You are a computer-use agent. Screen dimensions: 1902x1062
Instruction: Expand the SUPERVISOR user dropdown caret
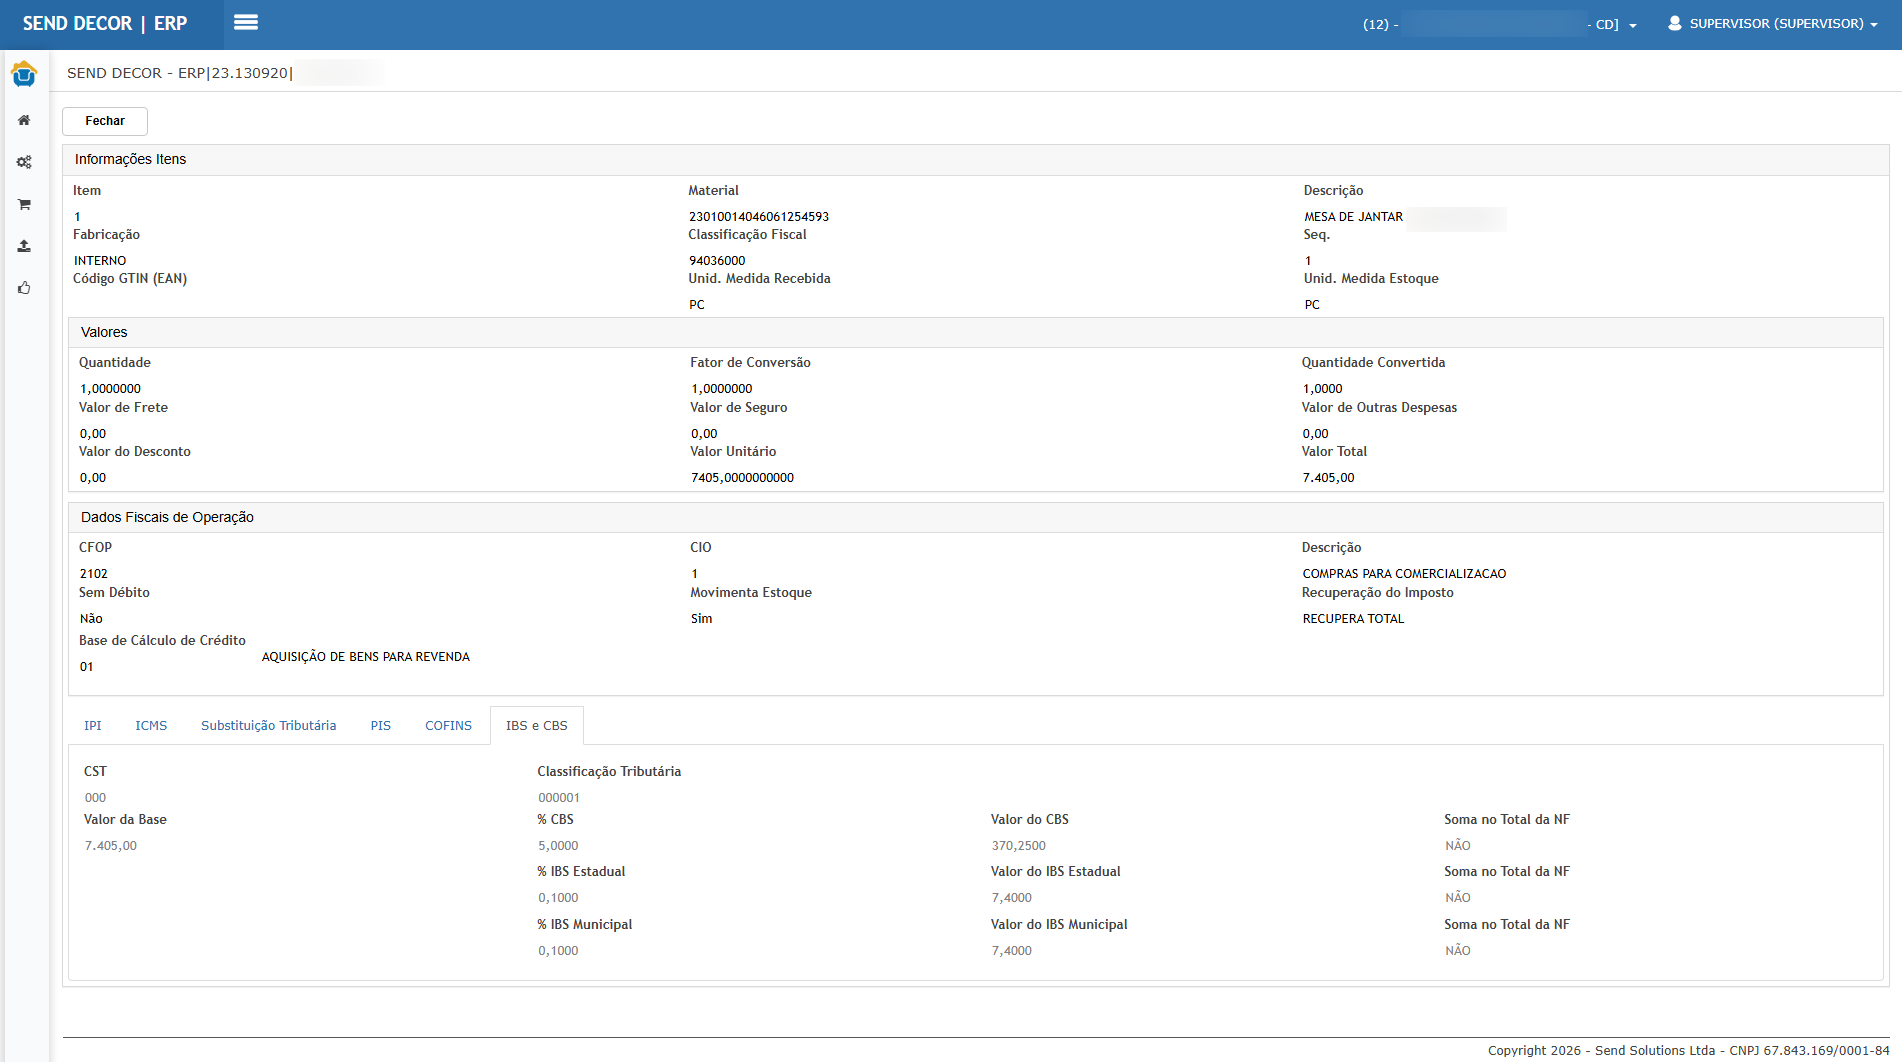click(x=1874, y=25)
